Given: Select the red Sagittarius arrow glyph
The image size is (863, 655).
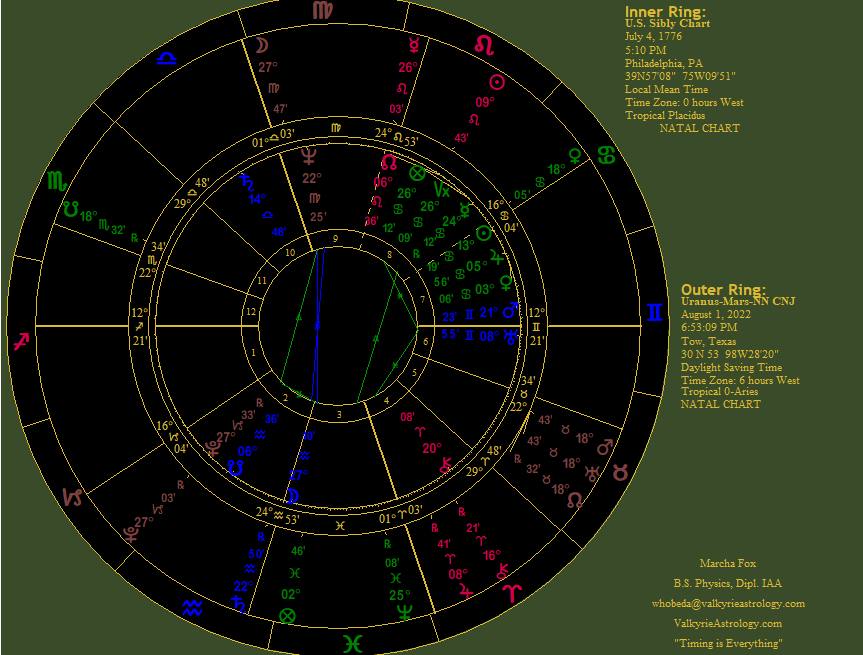Looking at the screenshot, I should pos(20,341).
